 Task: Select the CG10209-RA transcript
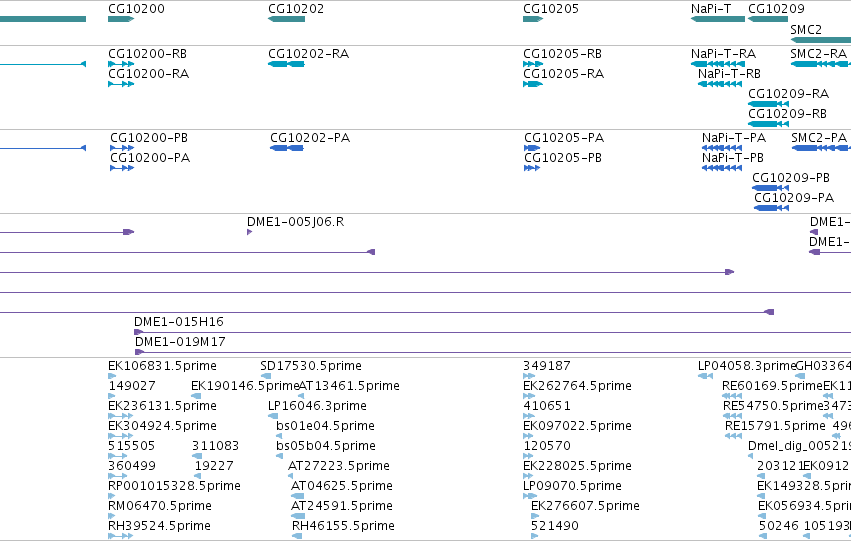coord(769,104)
